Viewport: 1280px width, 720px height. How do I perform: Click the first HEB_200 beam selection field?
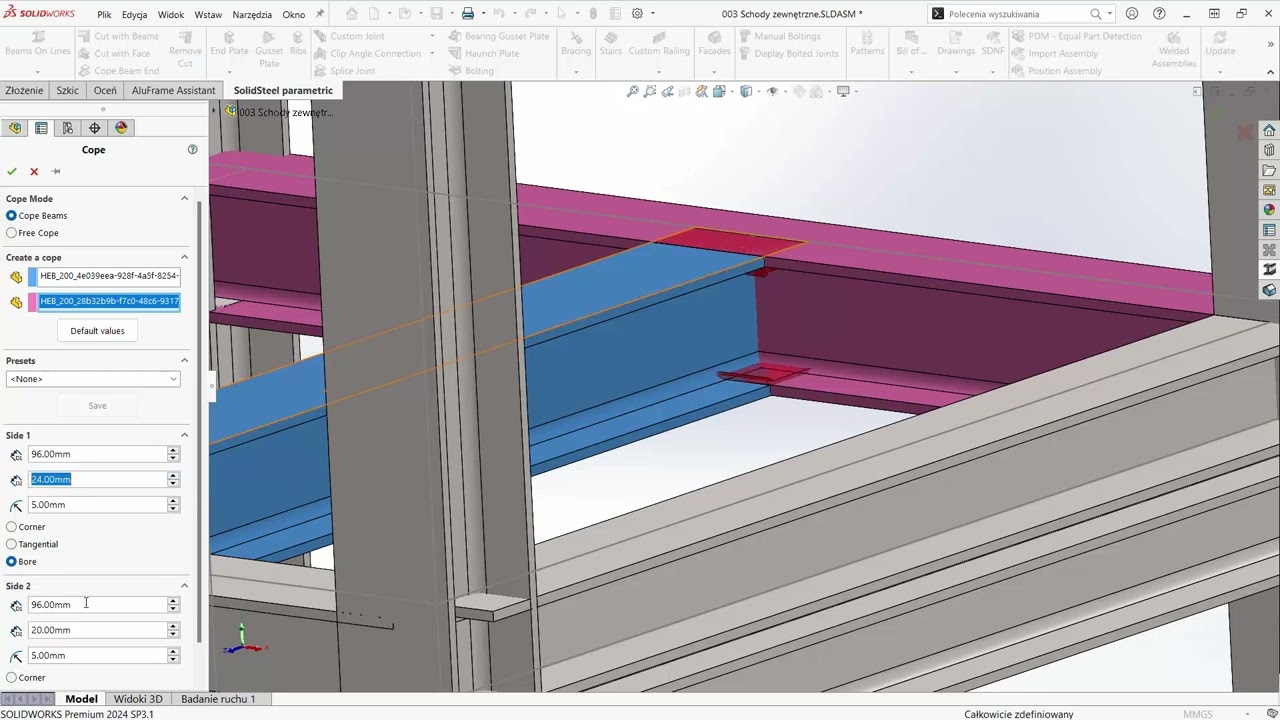tap(109, 276)
